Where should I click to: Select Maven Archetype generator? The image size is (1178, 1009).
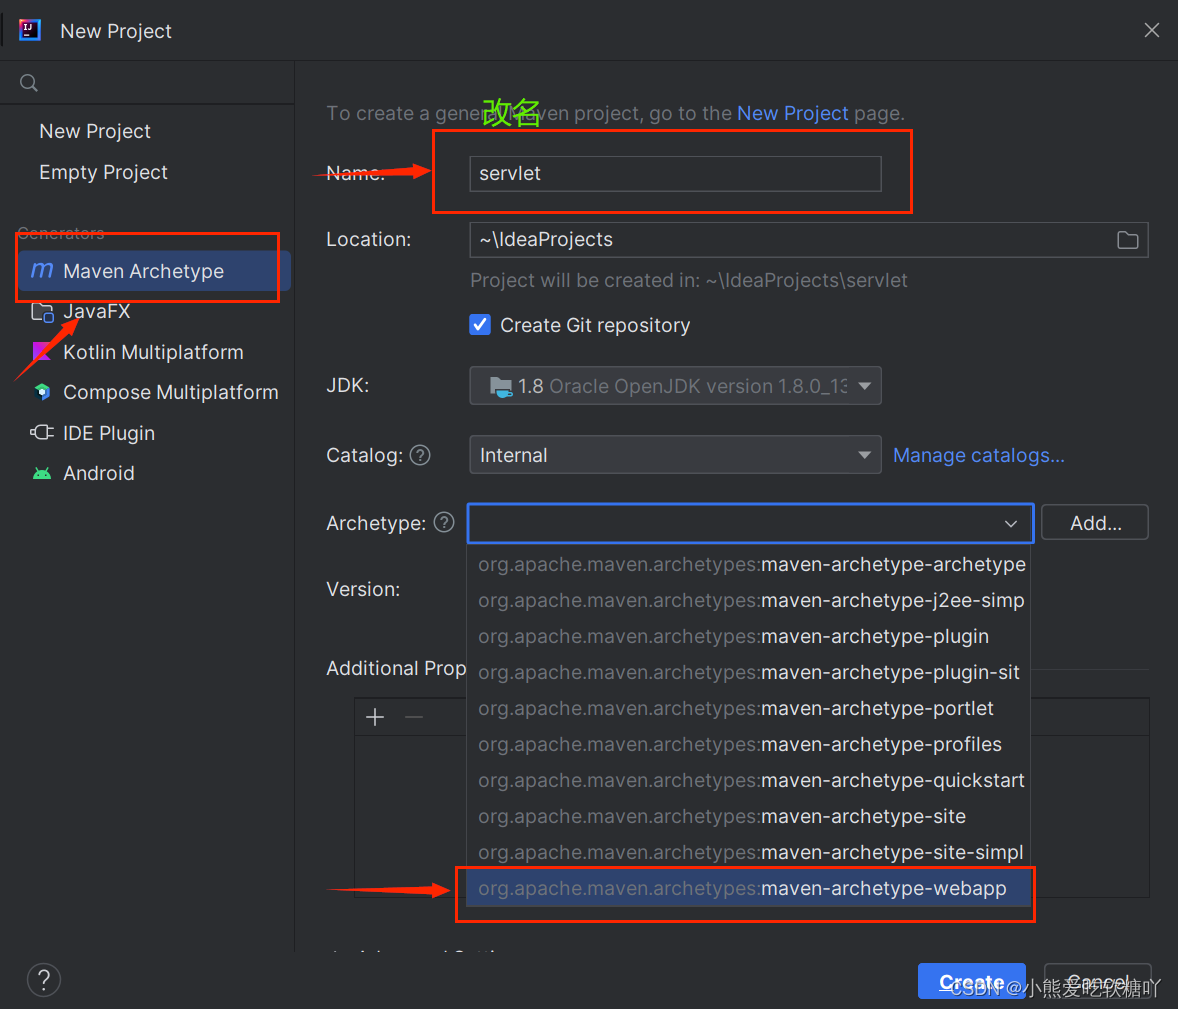click(154, 270)
